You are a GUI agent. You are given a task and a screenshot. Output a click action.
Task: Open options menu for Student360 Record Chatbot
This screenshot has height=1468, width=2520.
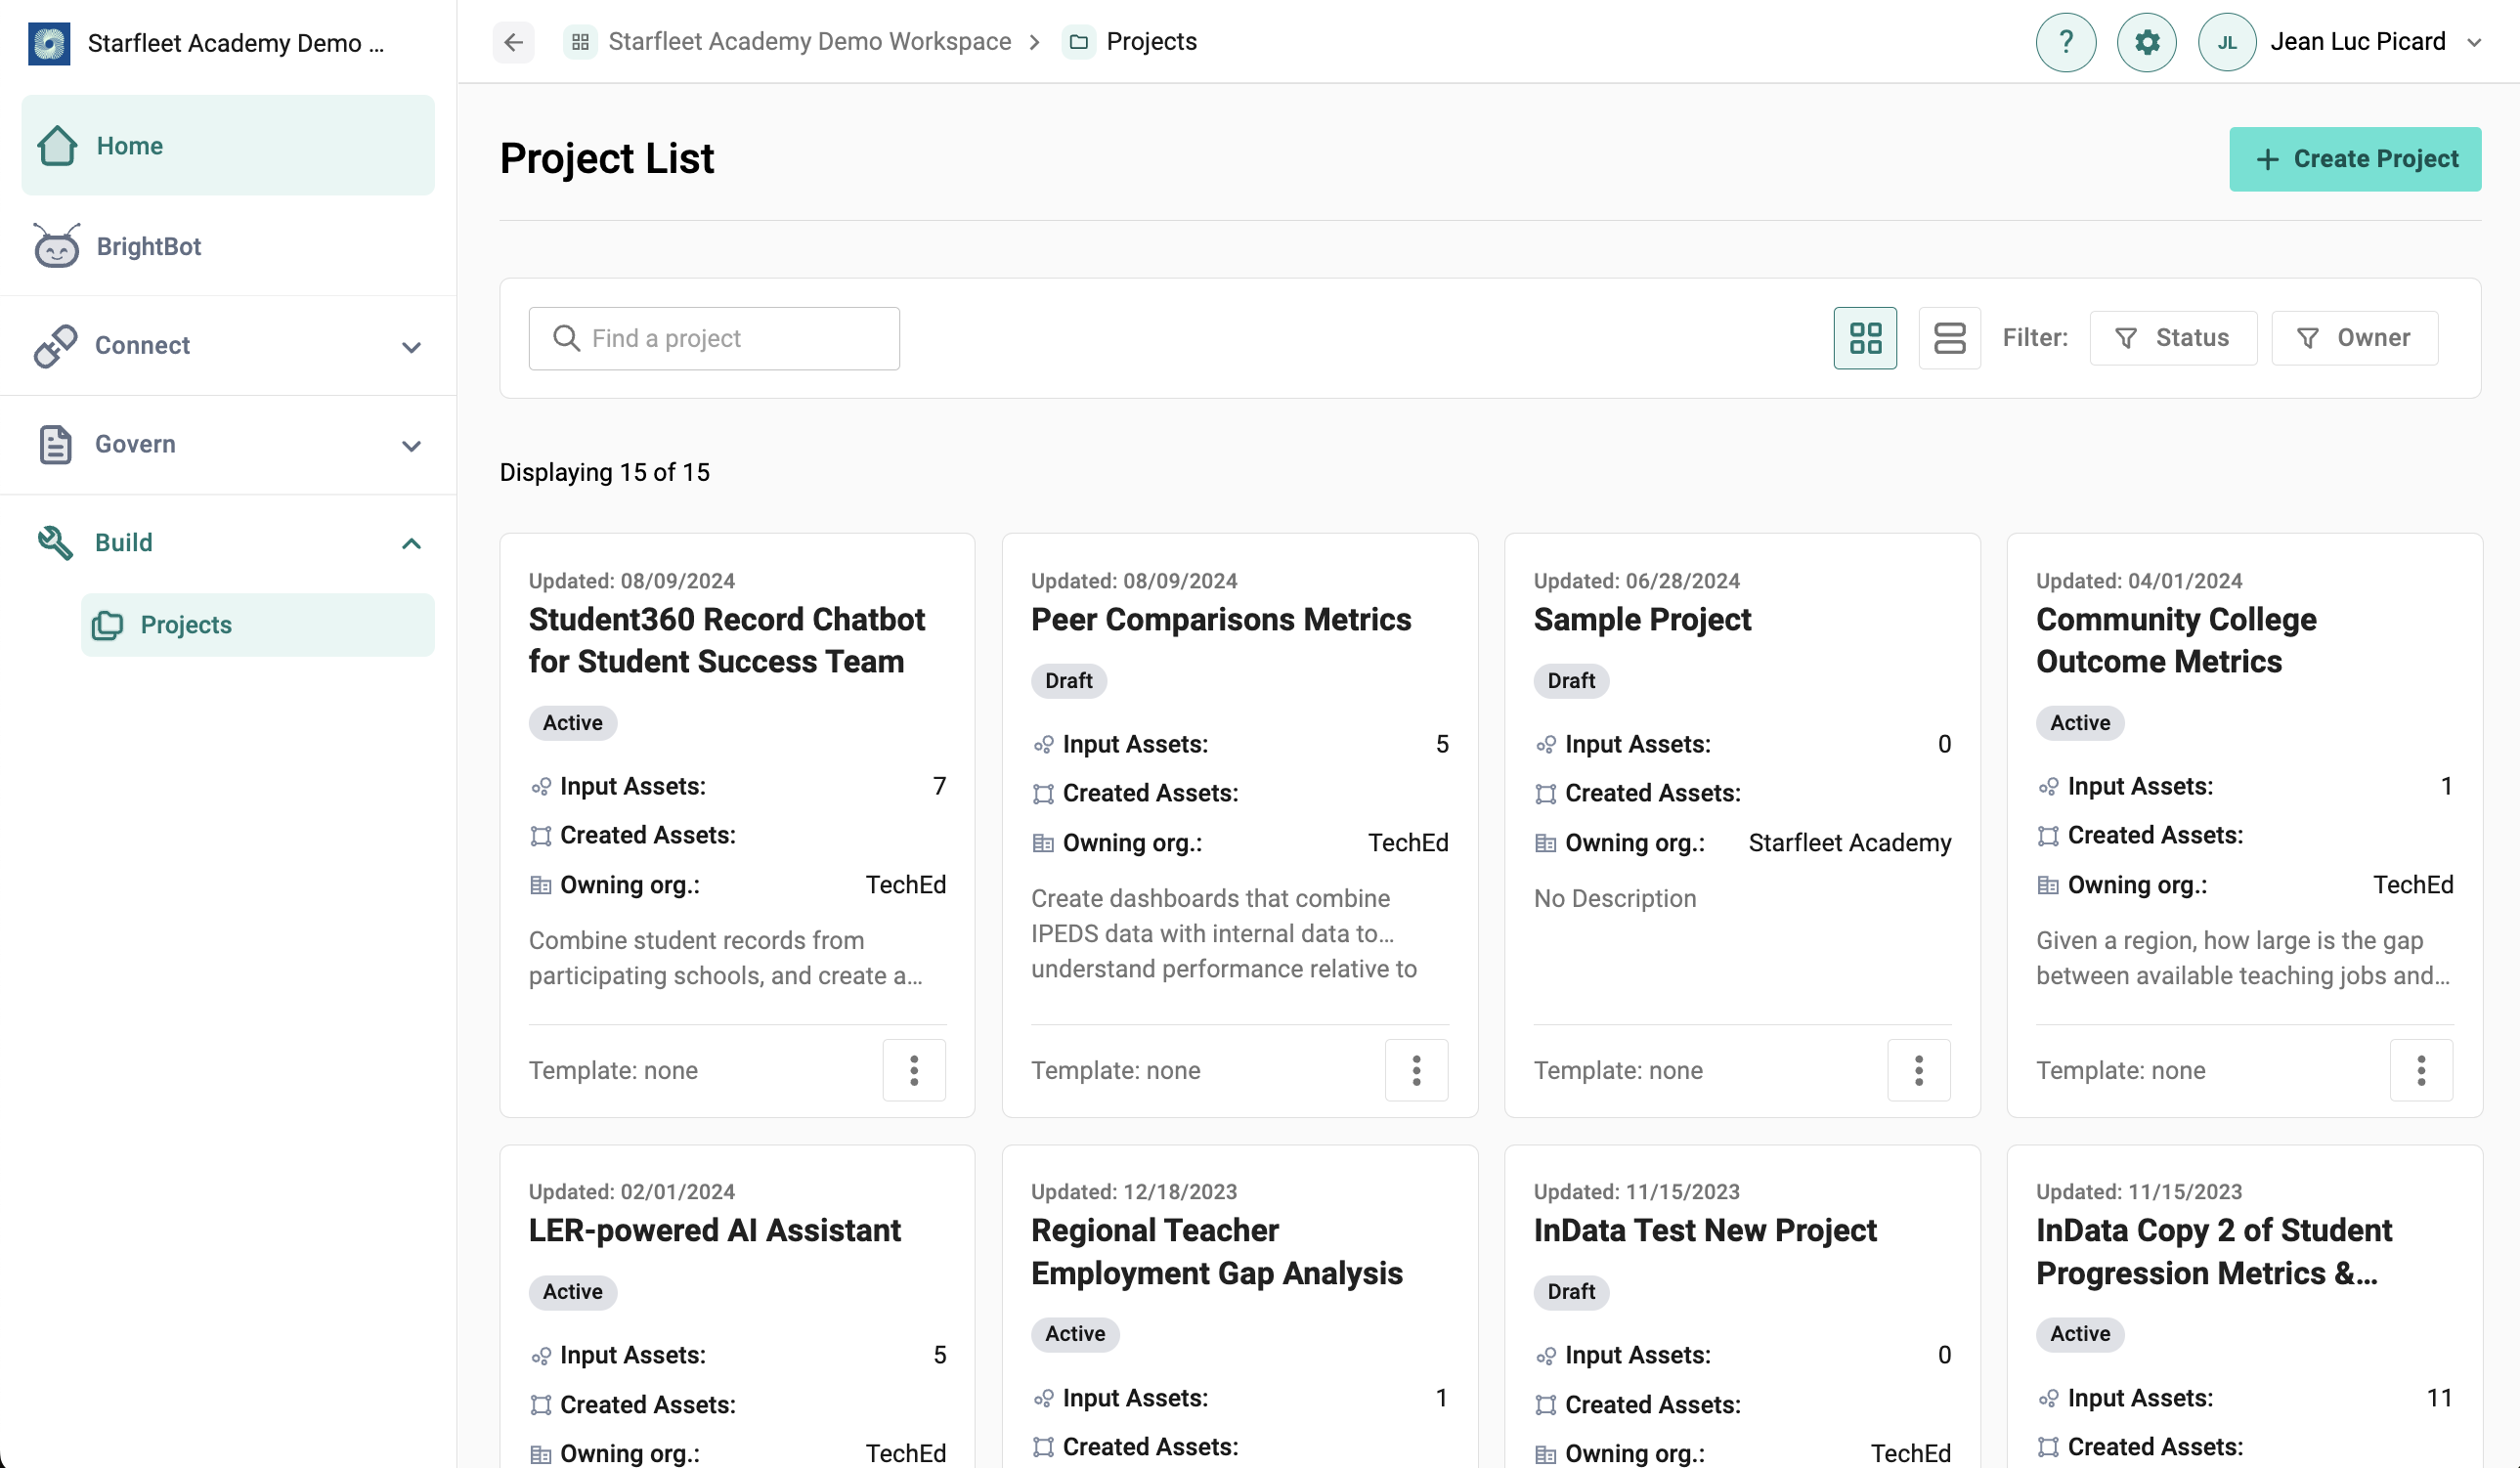pyautogui.click(x=914, y=1070)
